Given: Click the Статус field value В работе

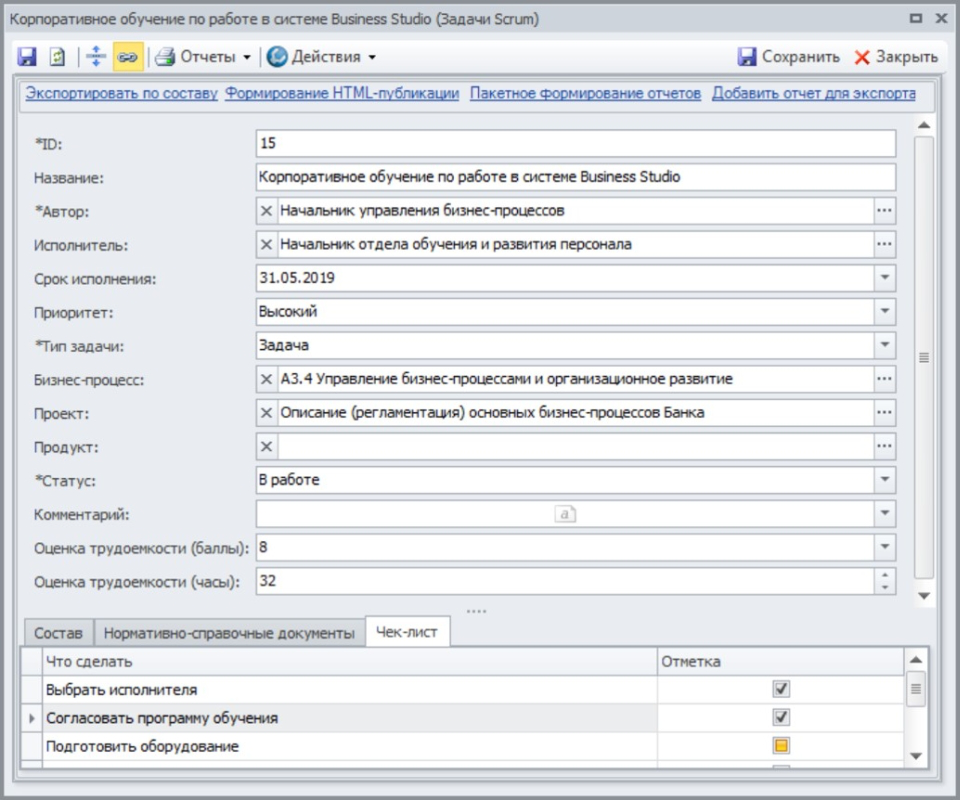Looking at the screenshot, I should point(289,480).
